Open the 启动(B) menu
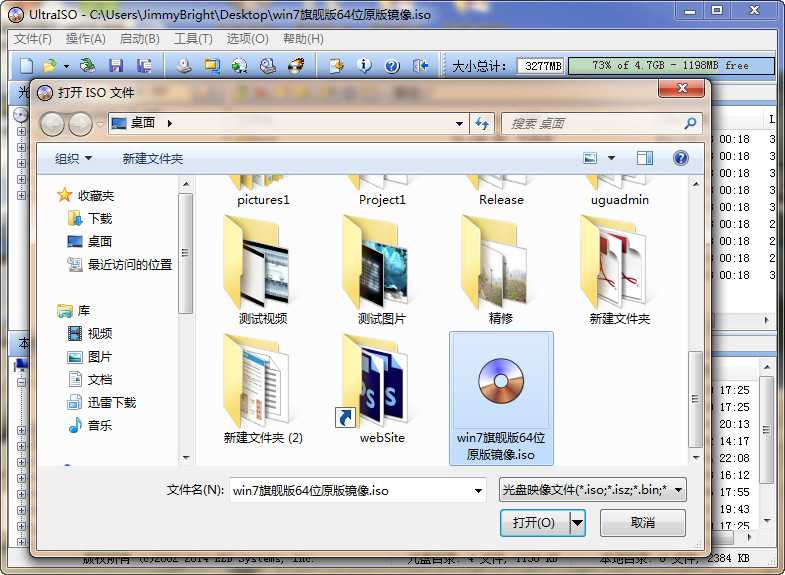This screenshot has height=575, width=785. (x=140, y=39)
